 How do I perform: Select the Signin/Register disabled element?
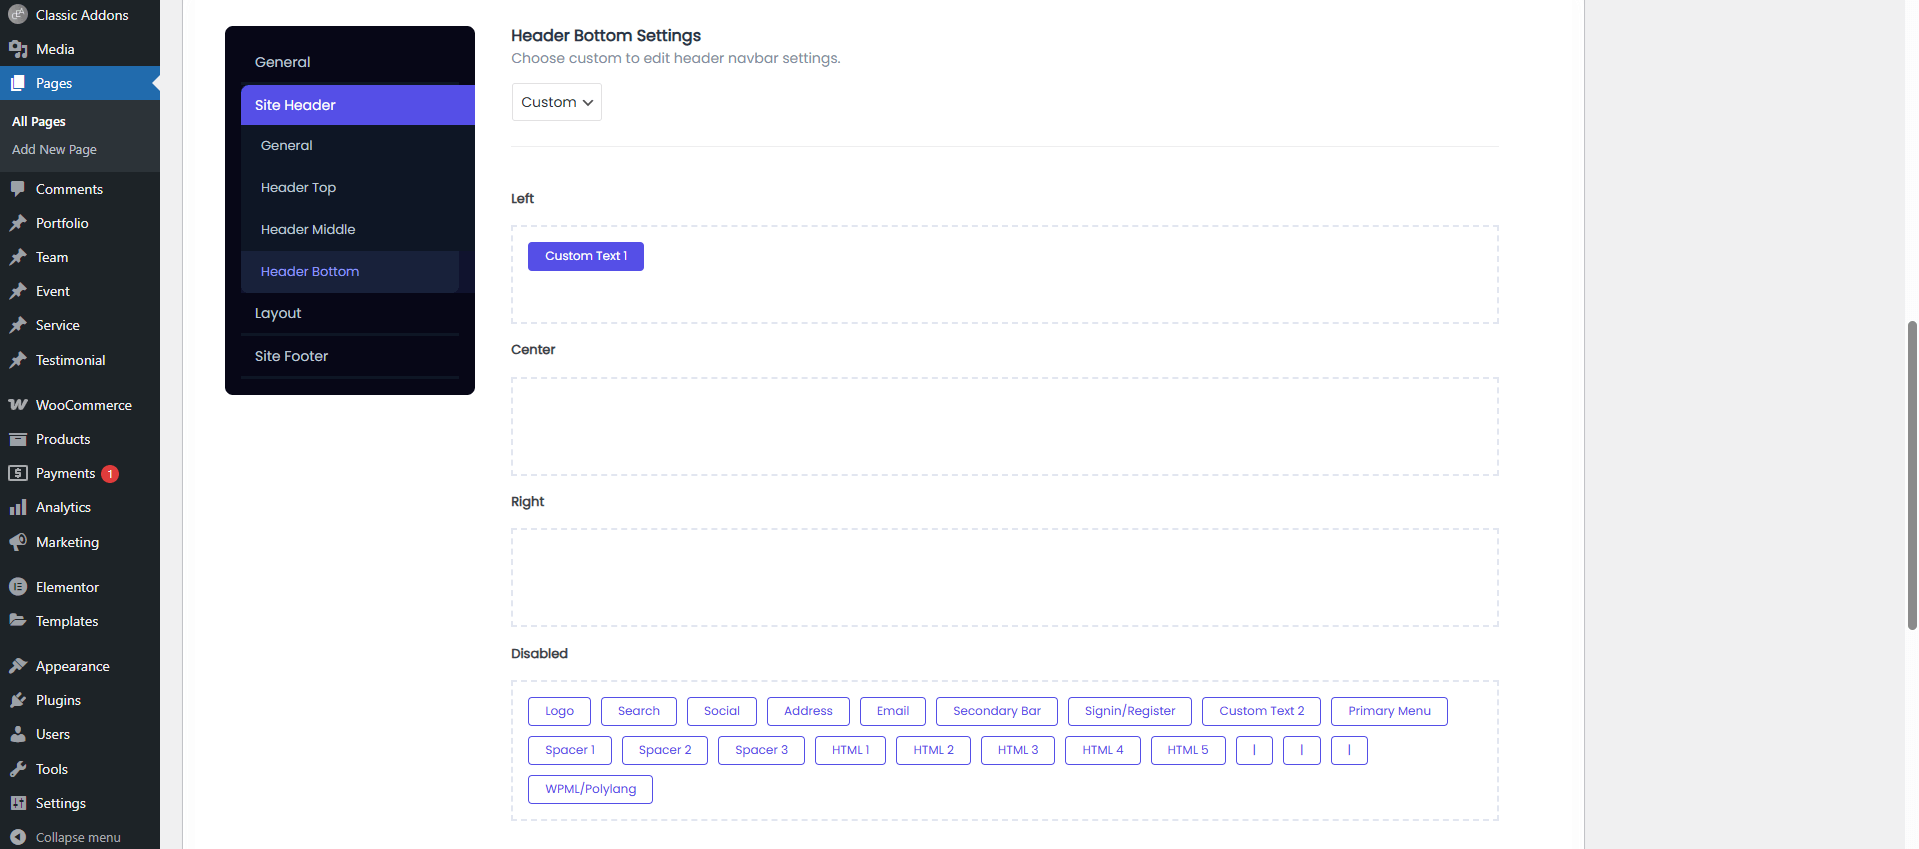(1129, 711)
